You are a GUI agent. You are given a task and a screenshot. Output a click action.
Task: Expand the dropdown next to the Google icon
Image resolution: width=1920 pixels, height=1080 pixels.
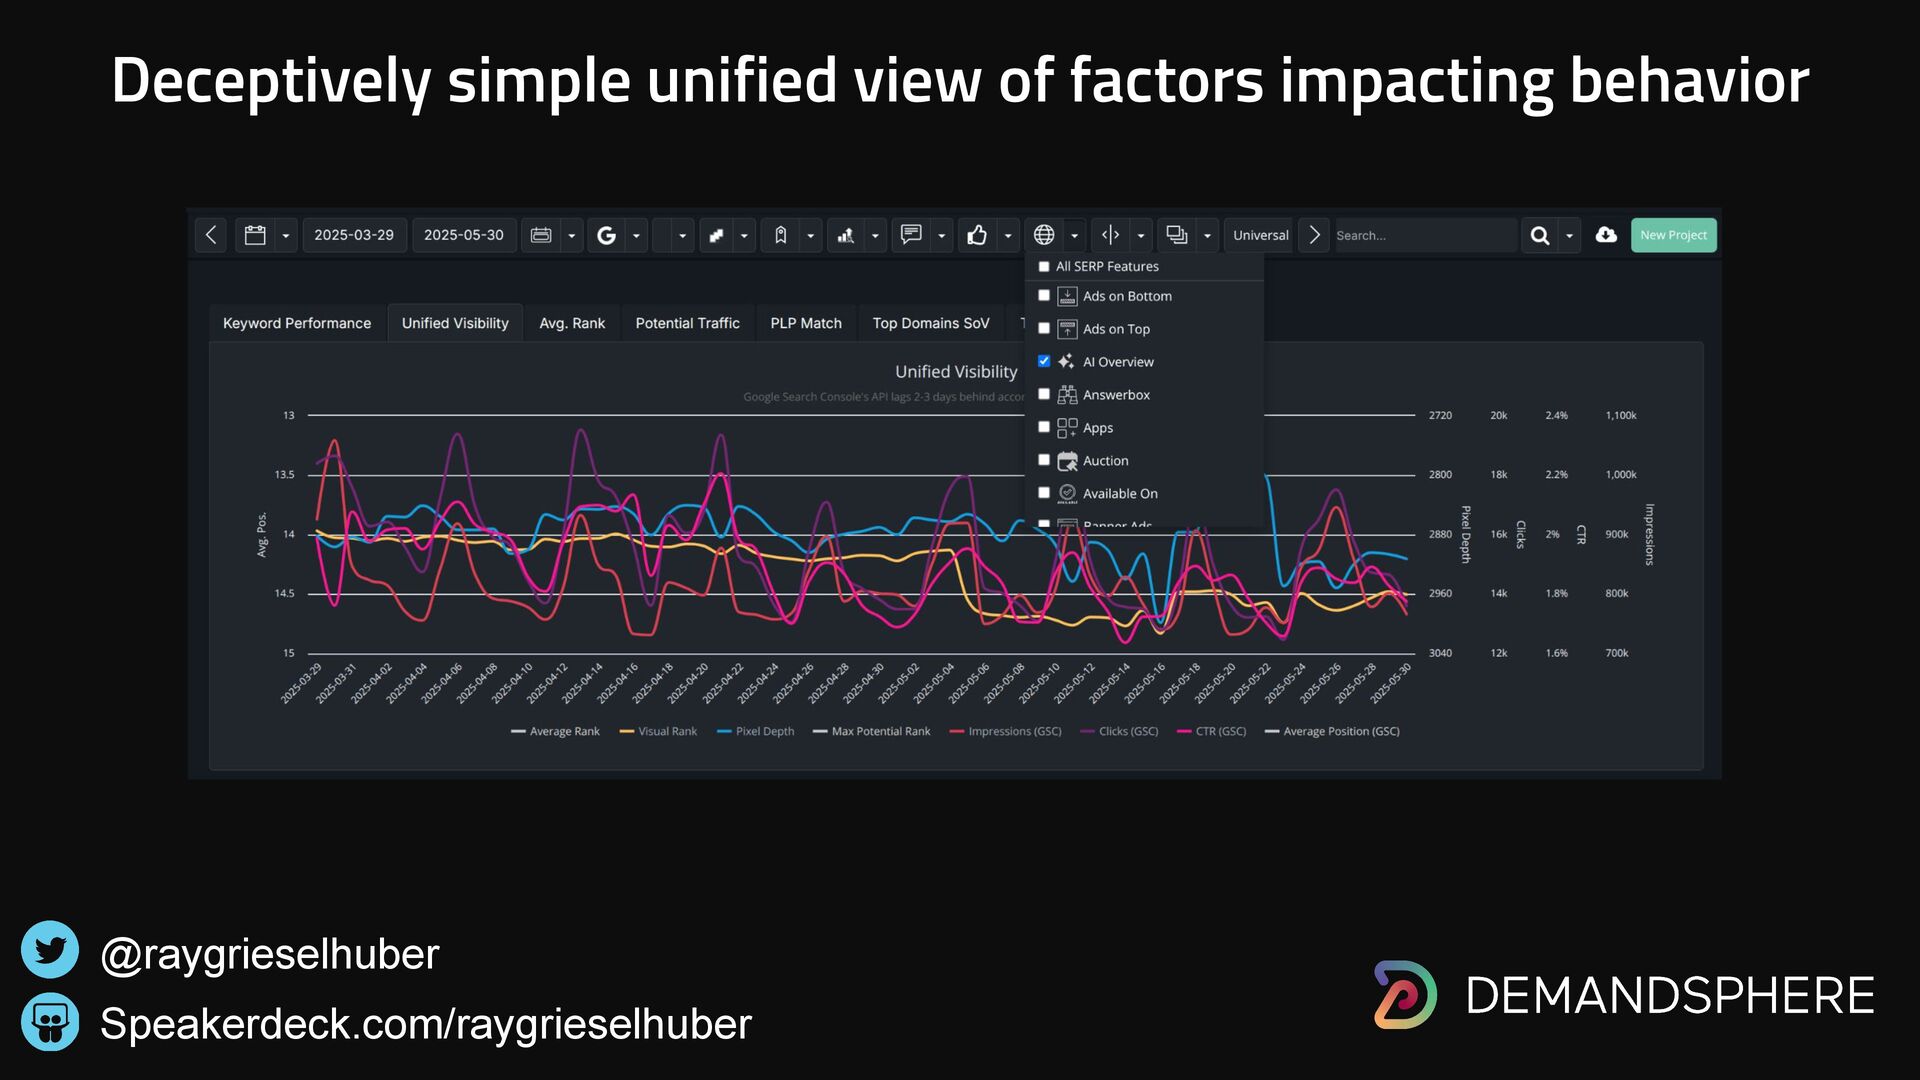point(636,236)
